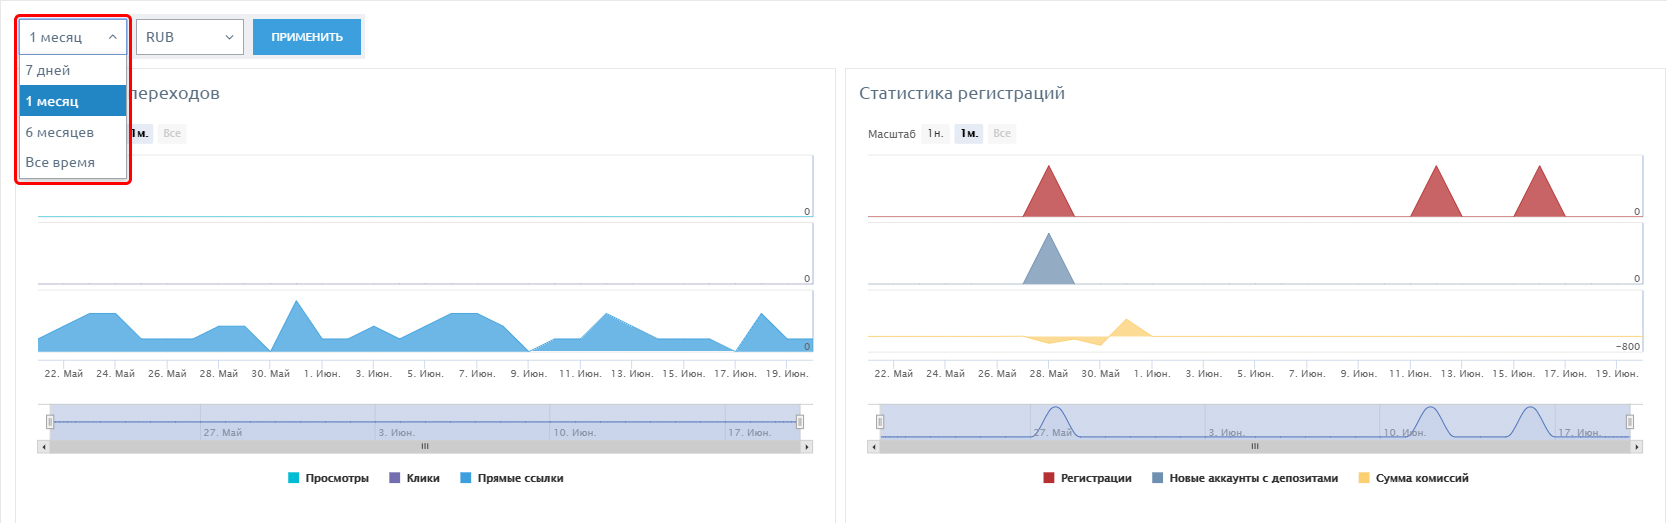1667x523 pixels.
Task: Click left range handle of transitions navigator
Action: [50, 422]
